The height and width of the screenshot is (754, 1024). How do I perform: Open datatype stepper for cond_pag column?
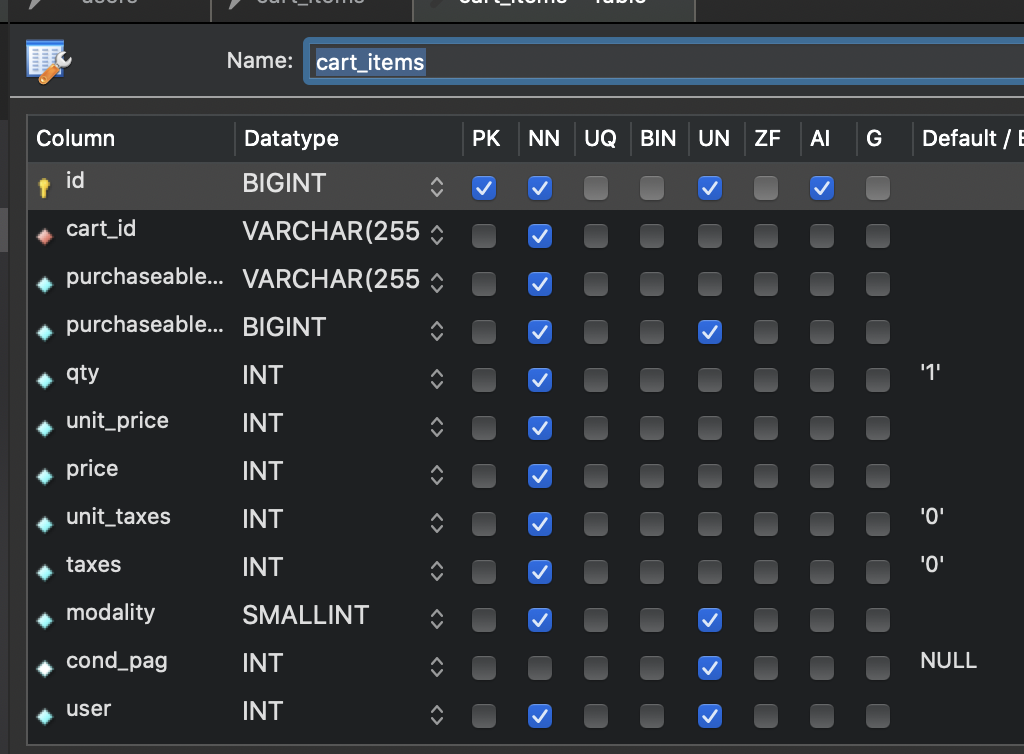tap(437, 667)
